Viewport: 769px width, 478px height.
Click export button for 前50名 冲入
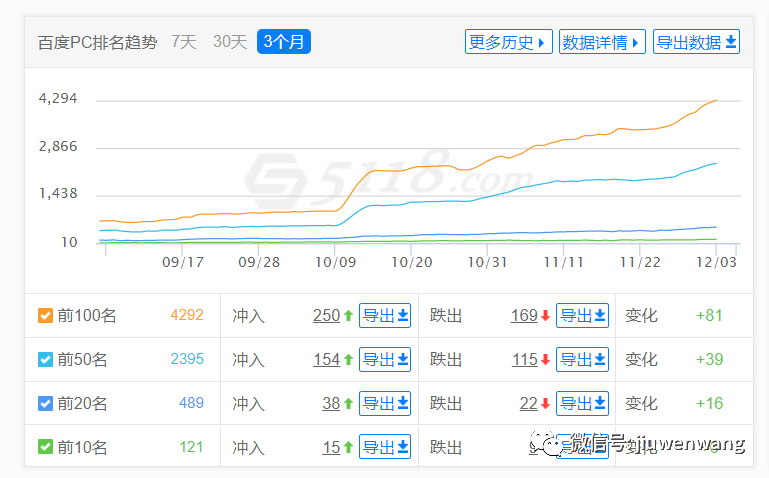385,359
